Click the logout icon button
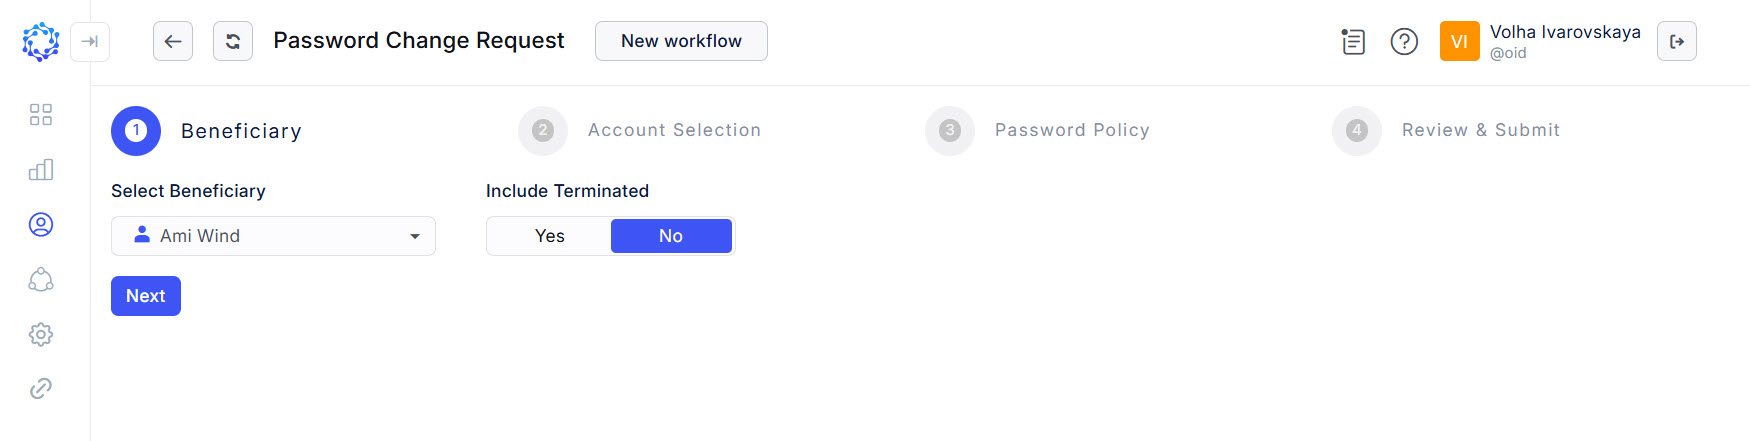 tap(1677, 41)
